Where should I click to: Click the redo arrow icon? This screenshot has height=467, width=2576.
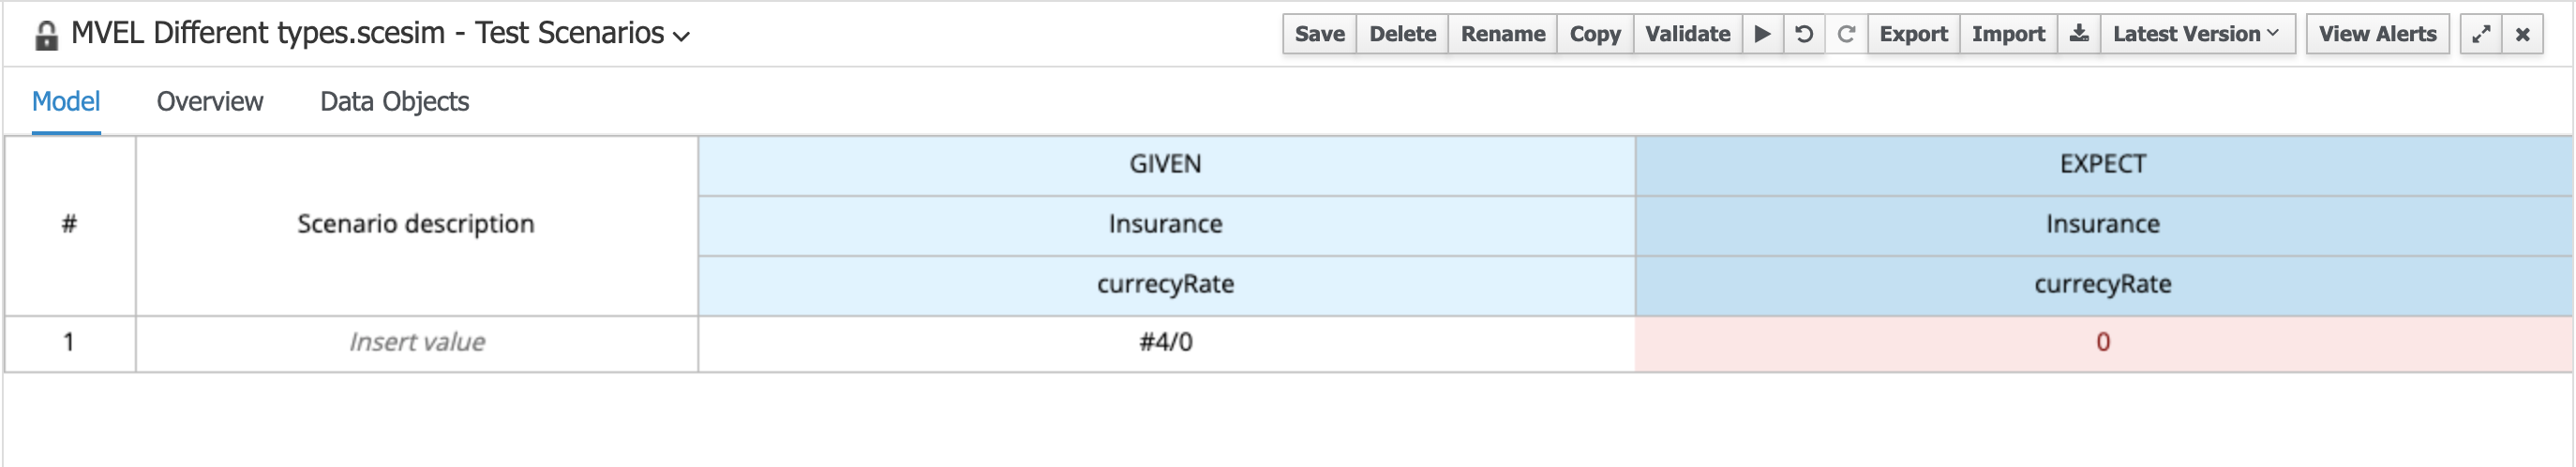pyautogui.click(x=1846, y=34)
